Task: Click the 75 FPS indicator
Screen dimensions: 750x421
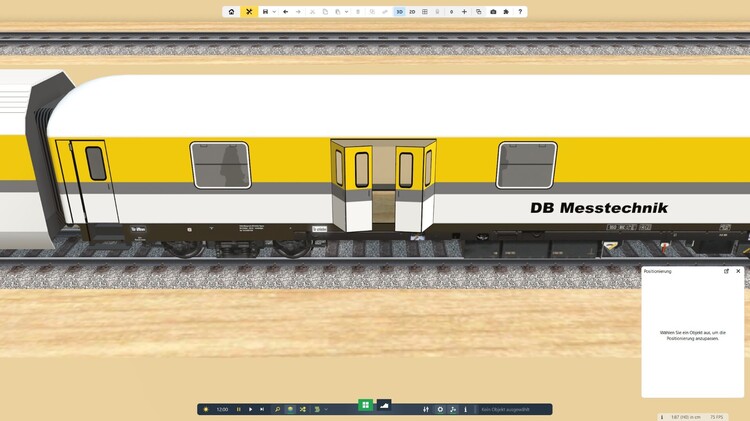Action: 717,417
